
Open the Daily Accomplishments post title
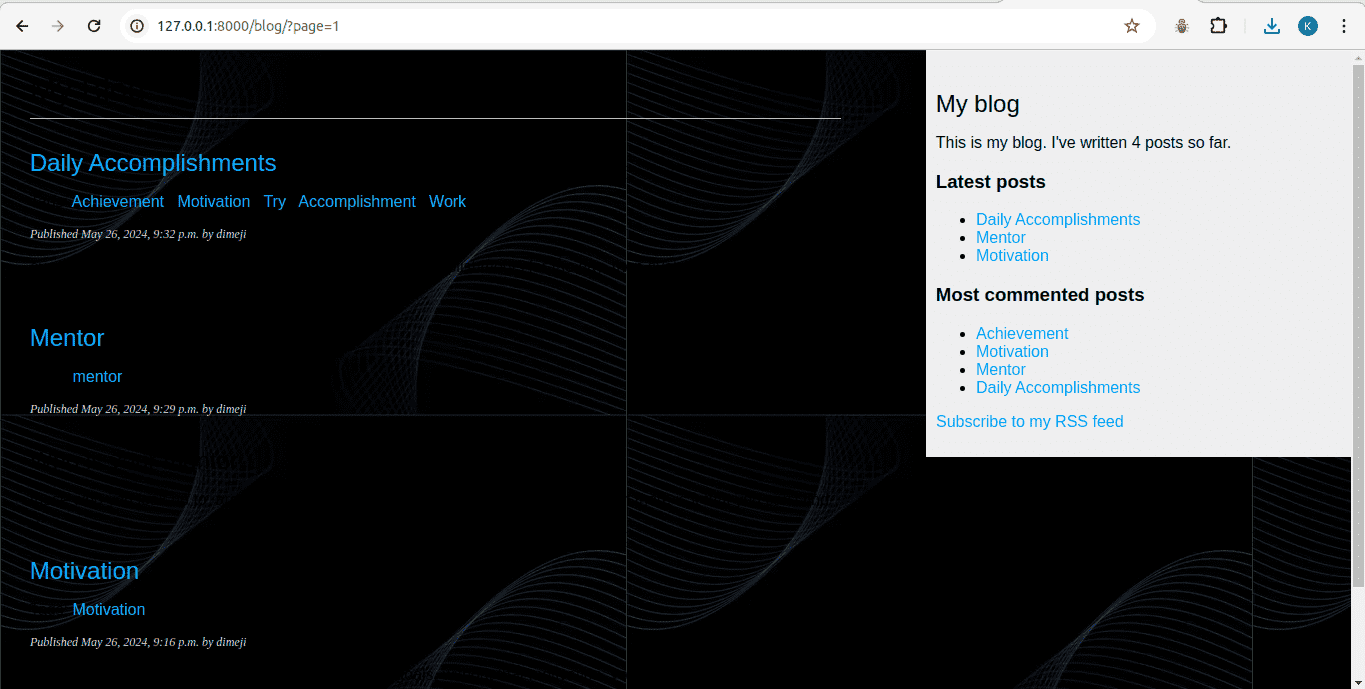153,163
